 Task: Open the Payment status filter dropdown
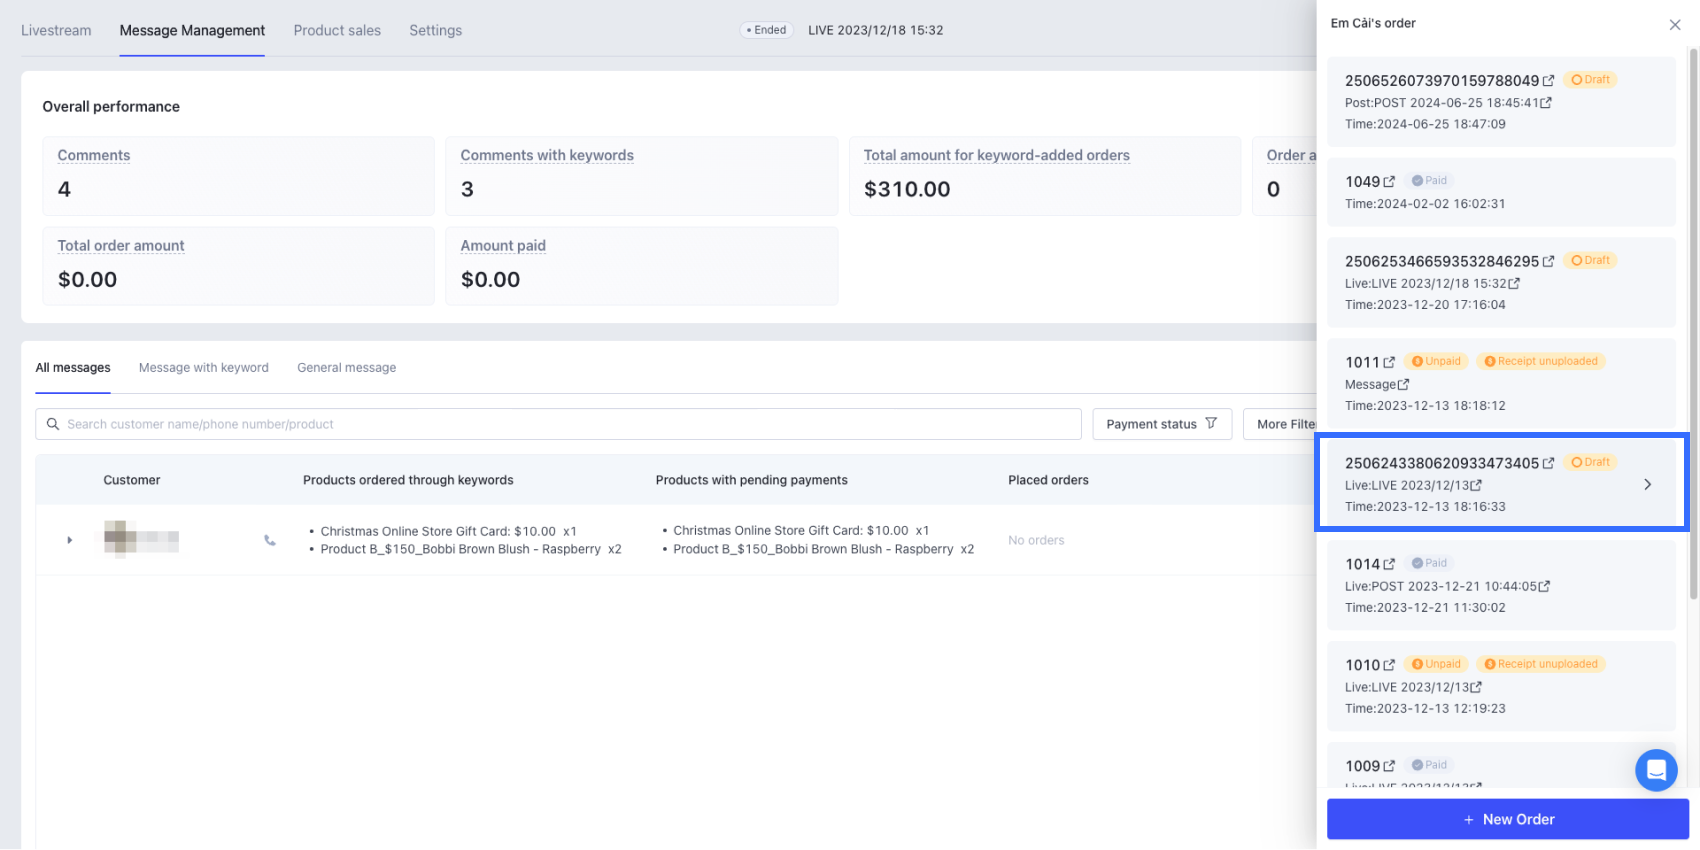click(1161, 424)
